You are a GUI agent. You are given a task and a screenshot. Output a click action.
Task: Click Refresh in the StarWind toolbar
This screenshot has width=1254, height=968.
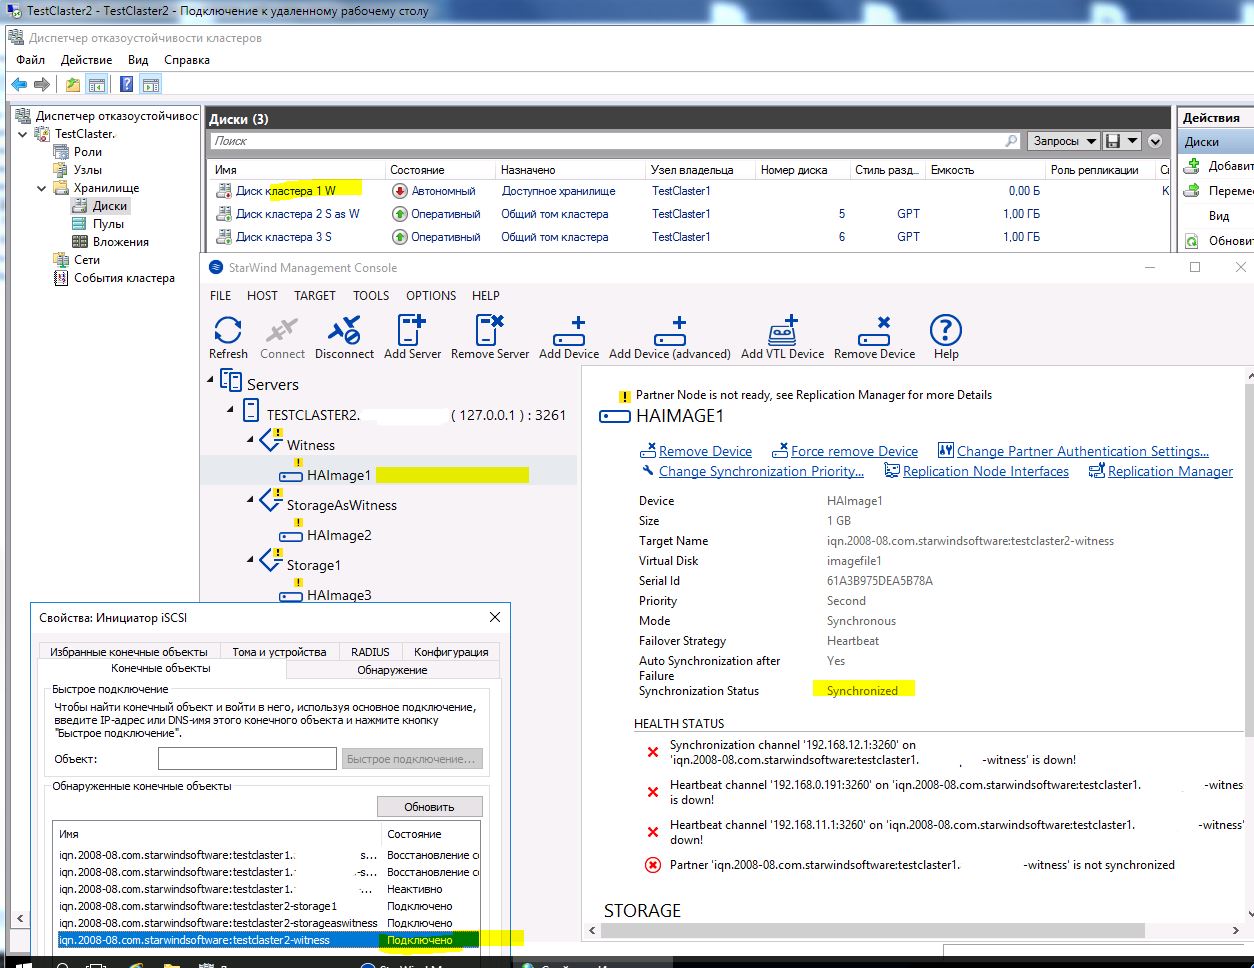point(228,337)
